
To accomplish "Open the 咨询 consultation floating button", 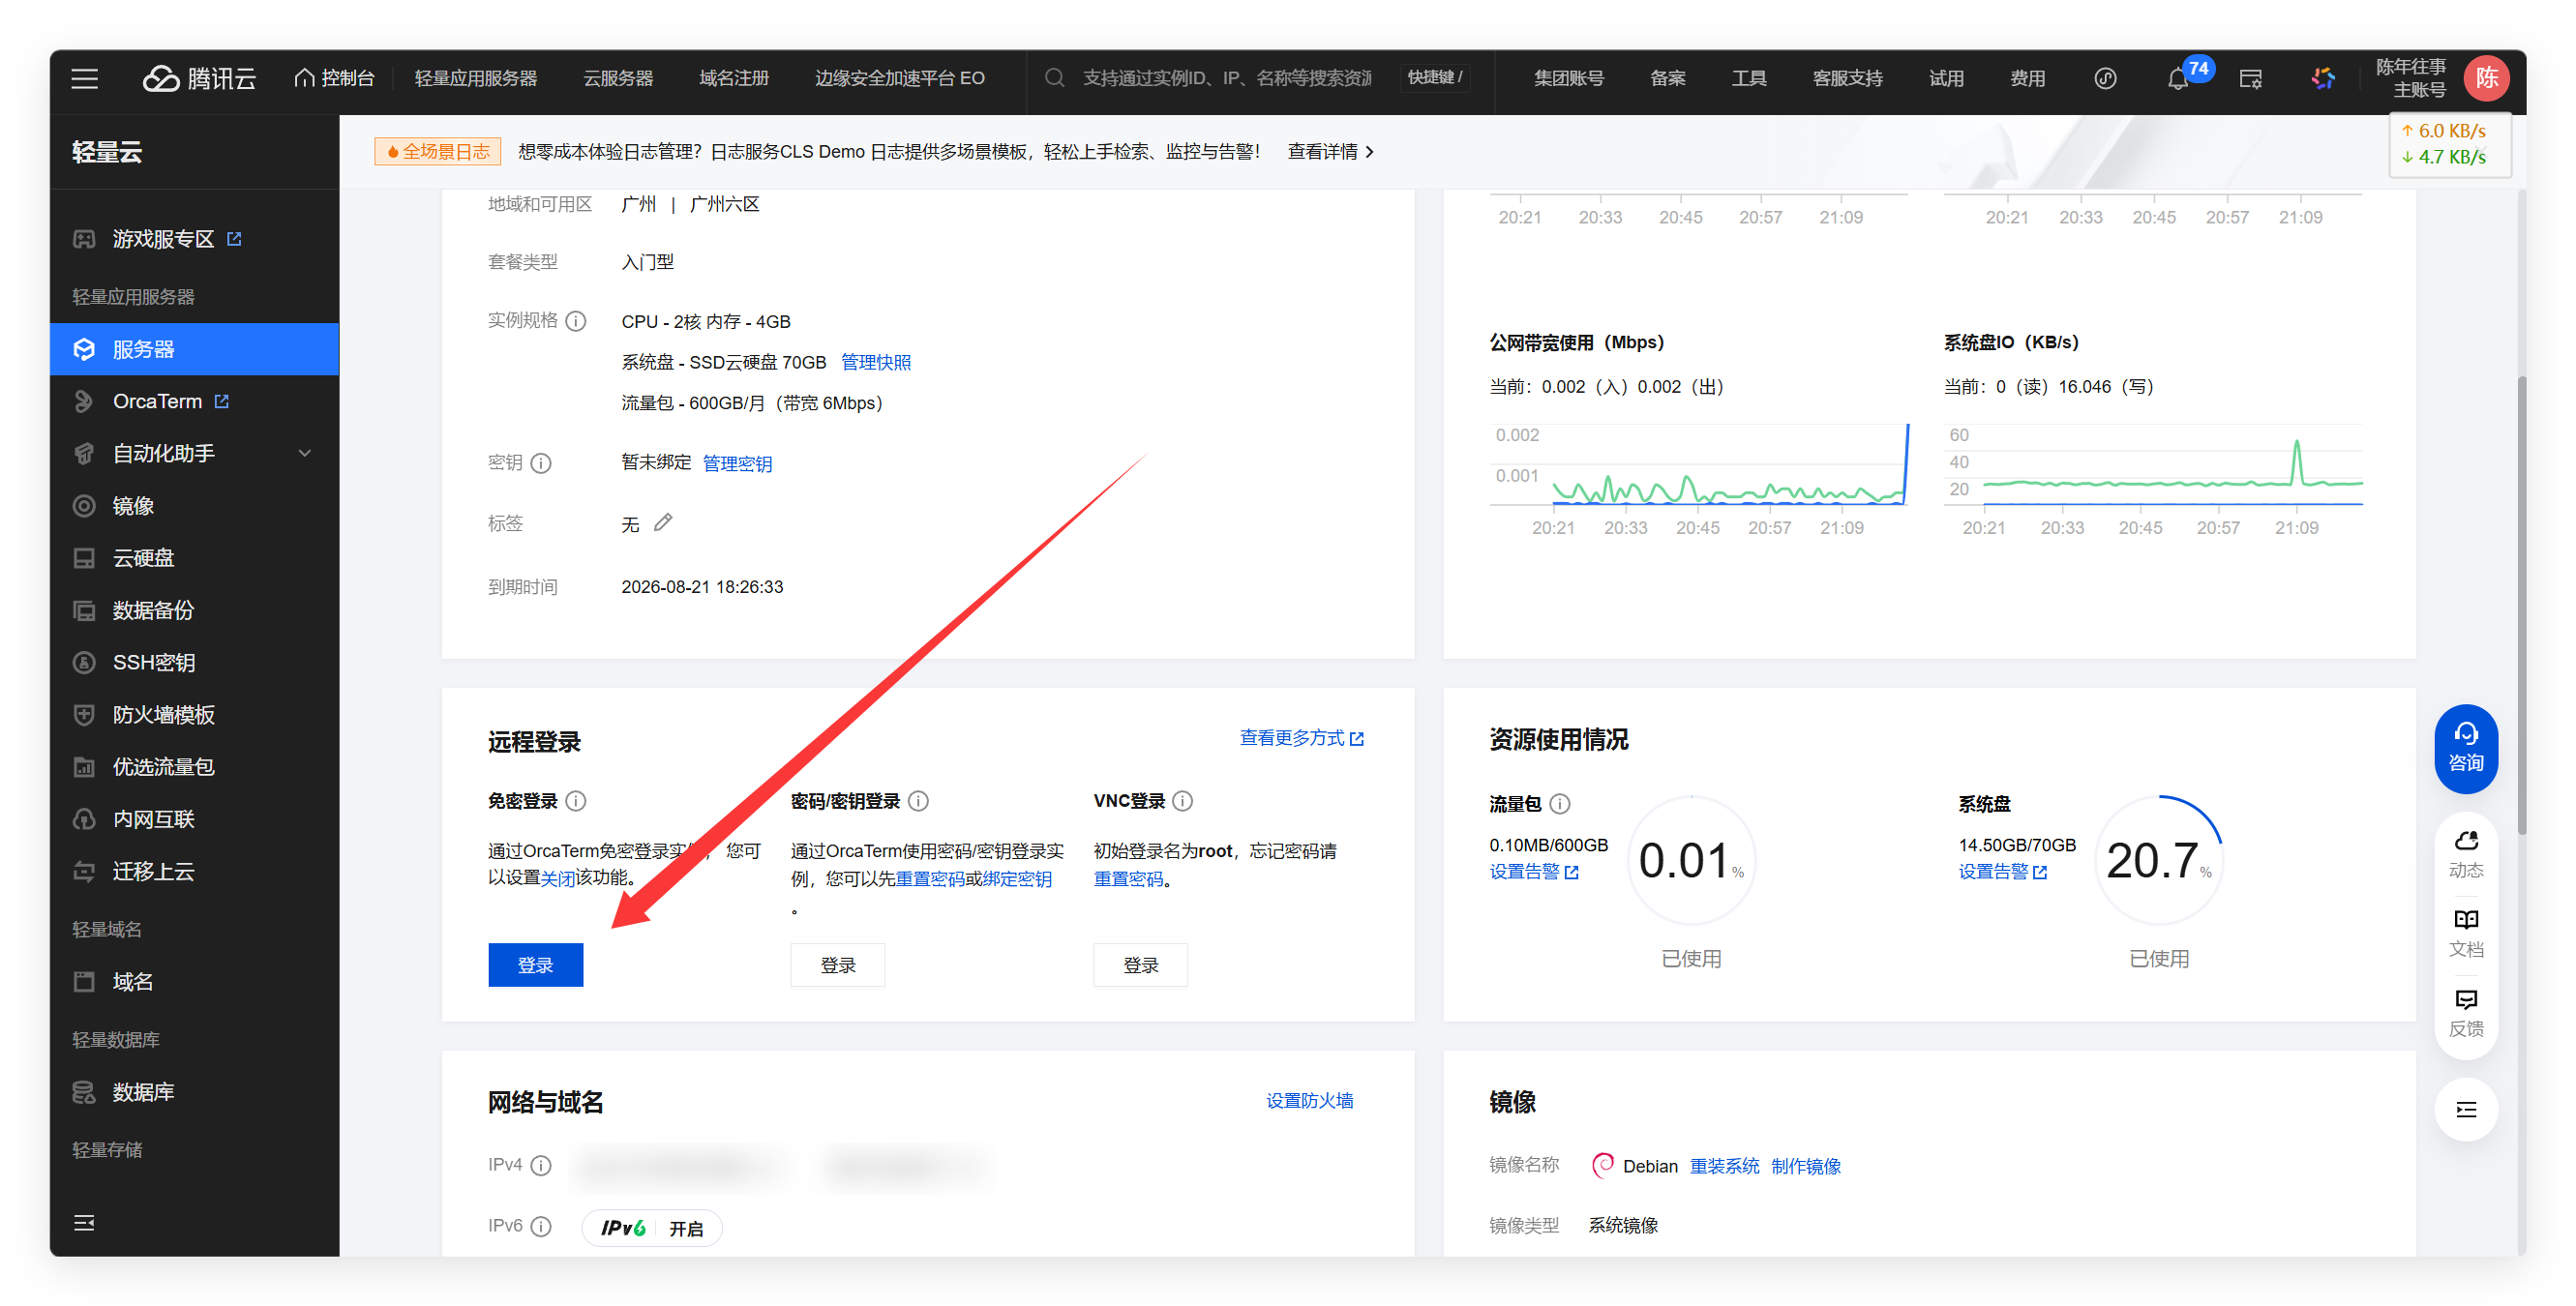I will click(x=2465, y=749).
